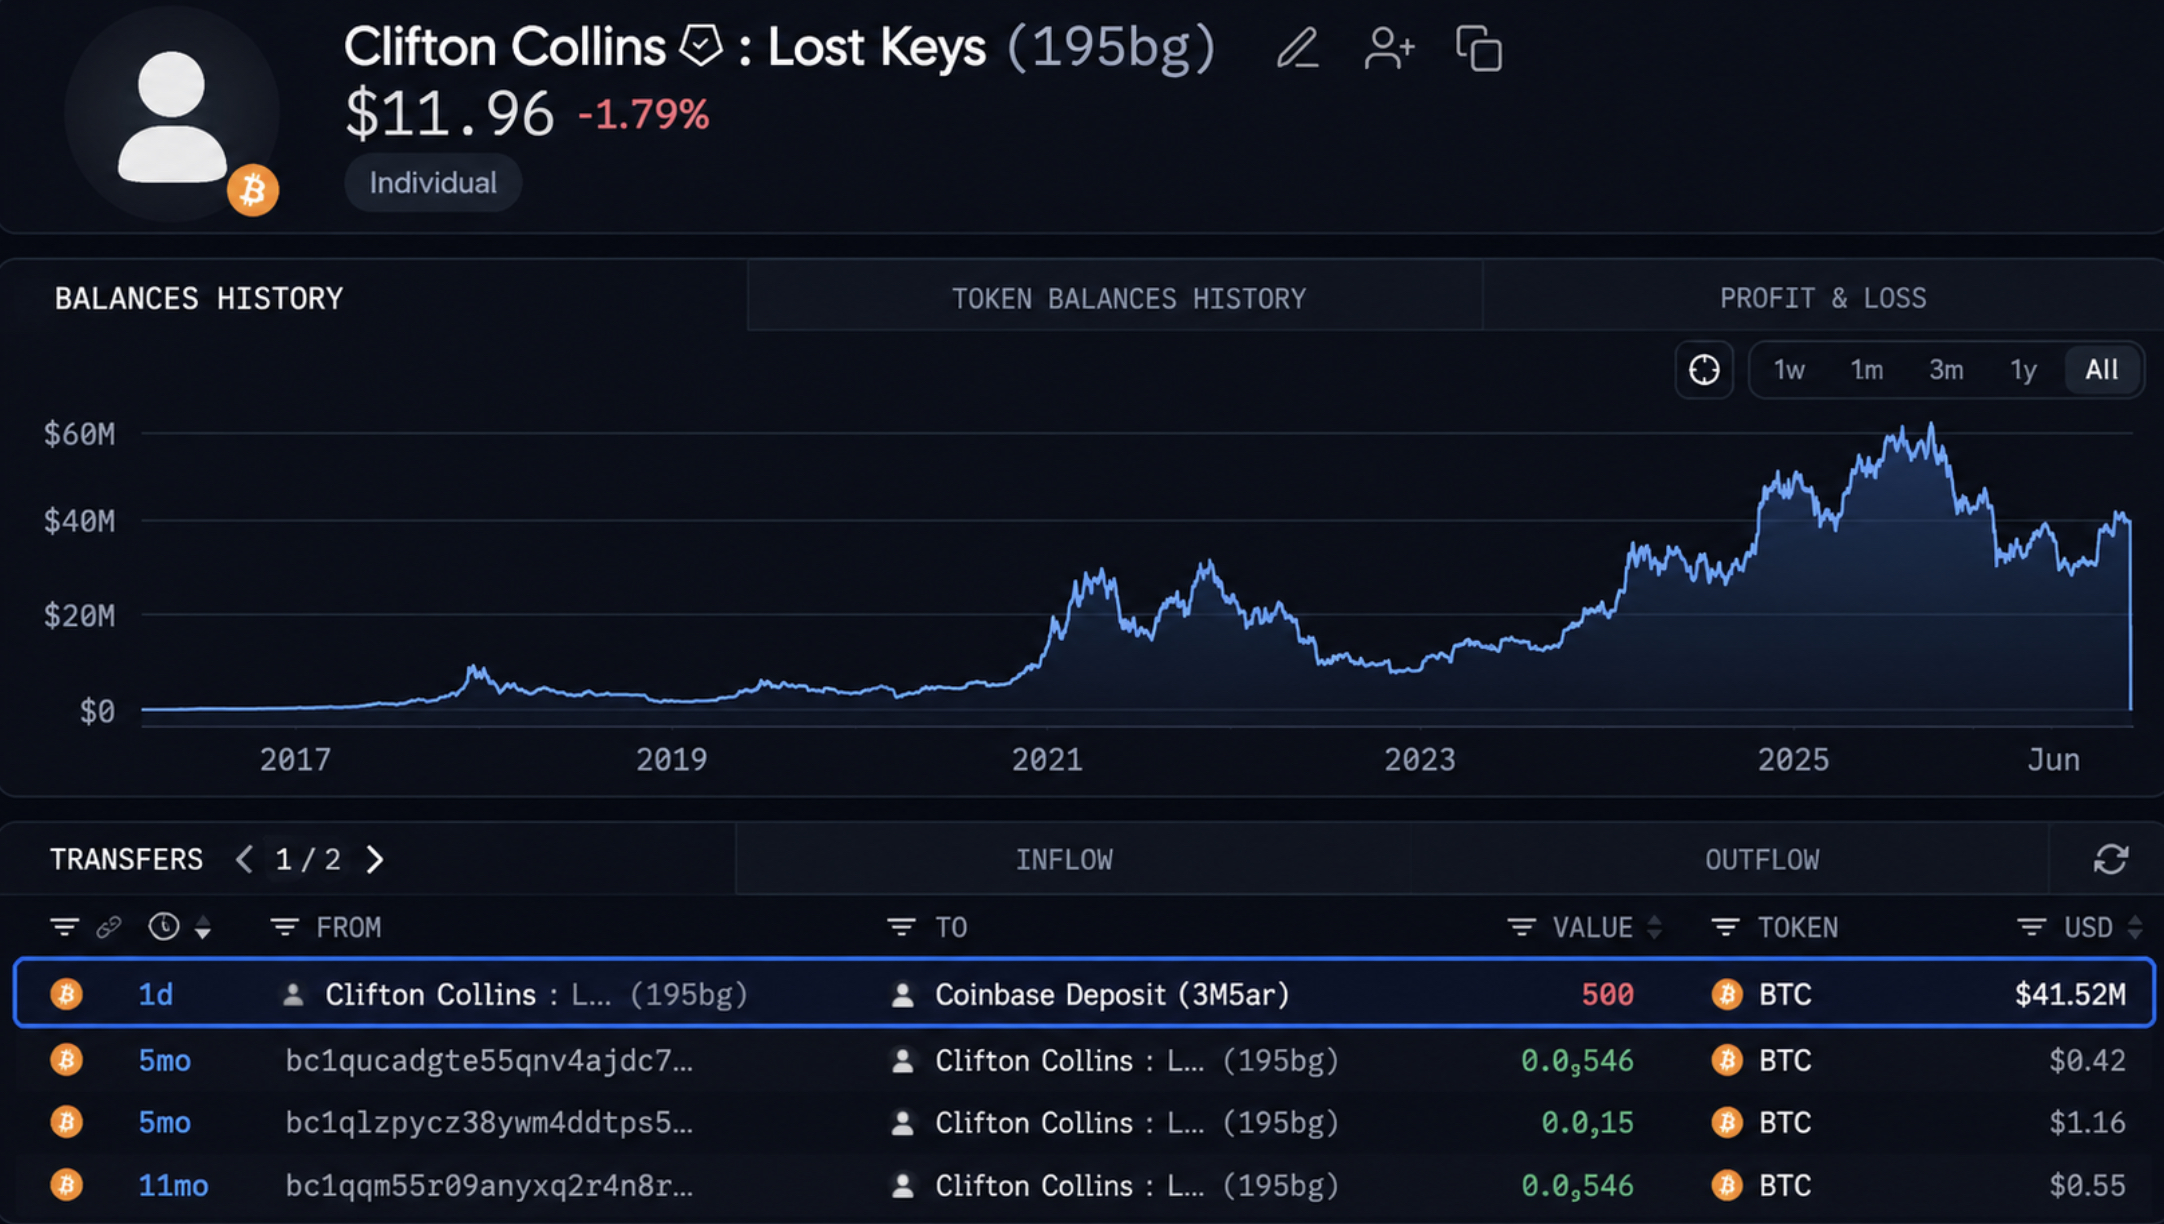Screen dimensions: 2164x1224
Task: Open the FROM column filter
Action: [x=285, y=927]
